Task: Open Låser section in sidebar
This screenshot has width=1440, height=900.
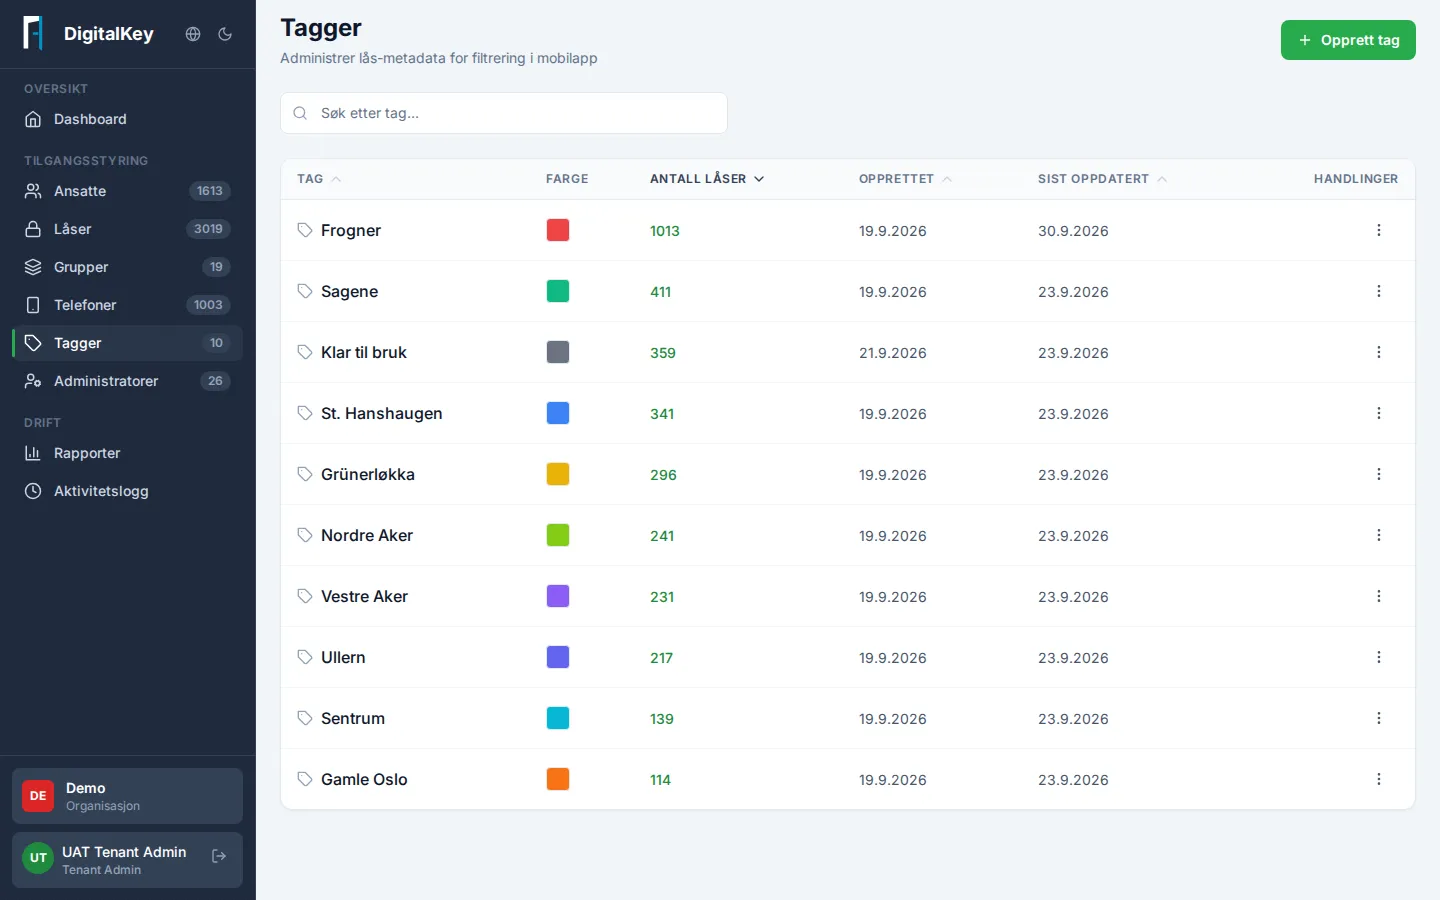Action: coord(127,229)
